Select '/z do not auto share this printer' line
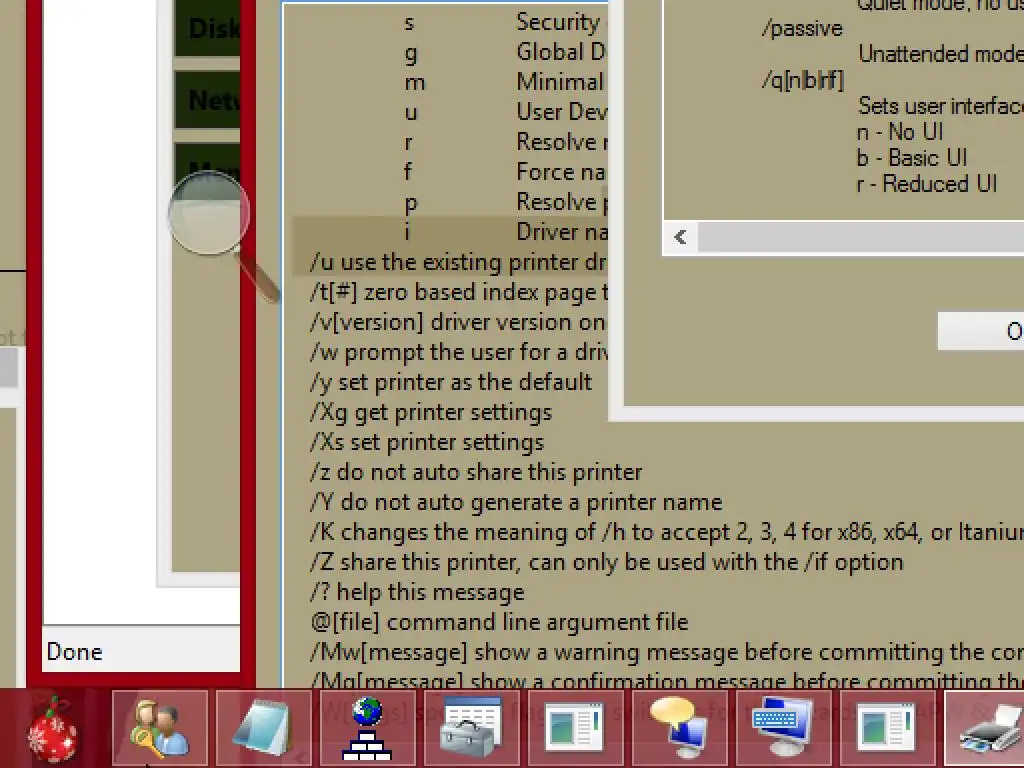The height and width of the screenshot is (768, 1024). pyautogui.click(x=476, y=472)
